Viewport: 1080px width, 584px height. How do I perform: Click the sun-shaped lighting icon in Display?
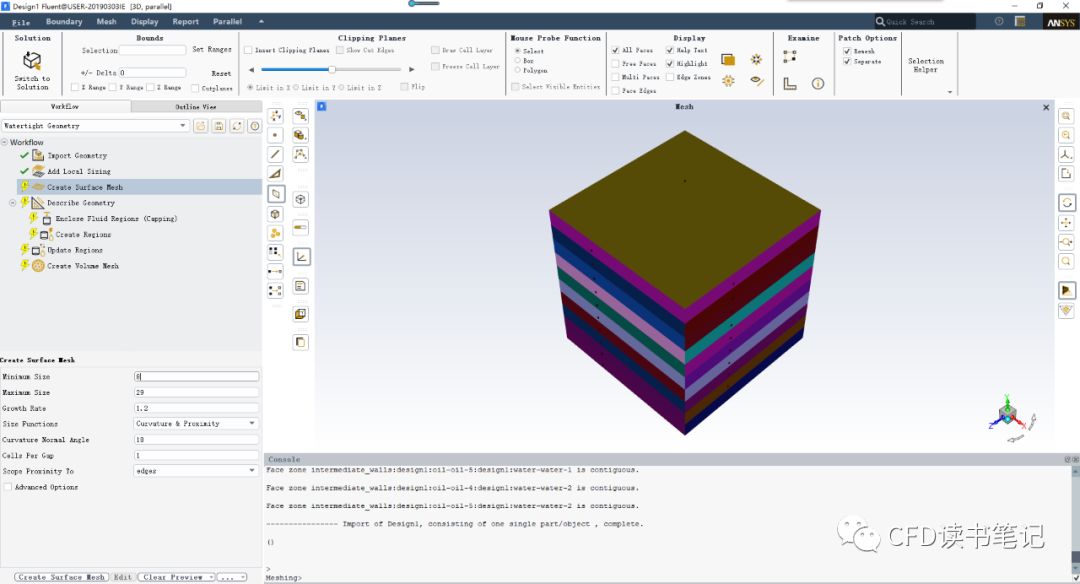point(728,81)
